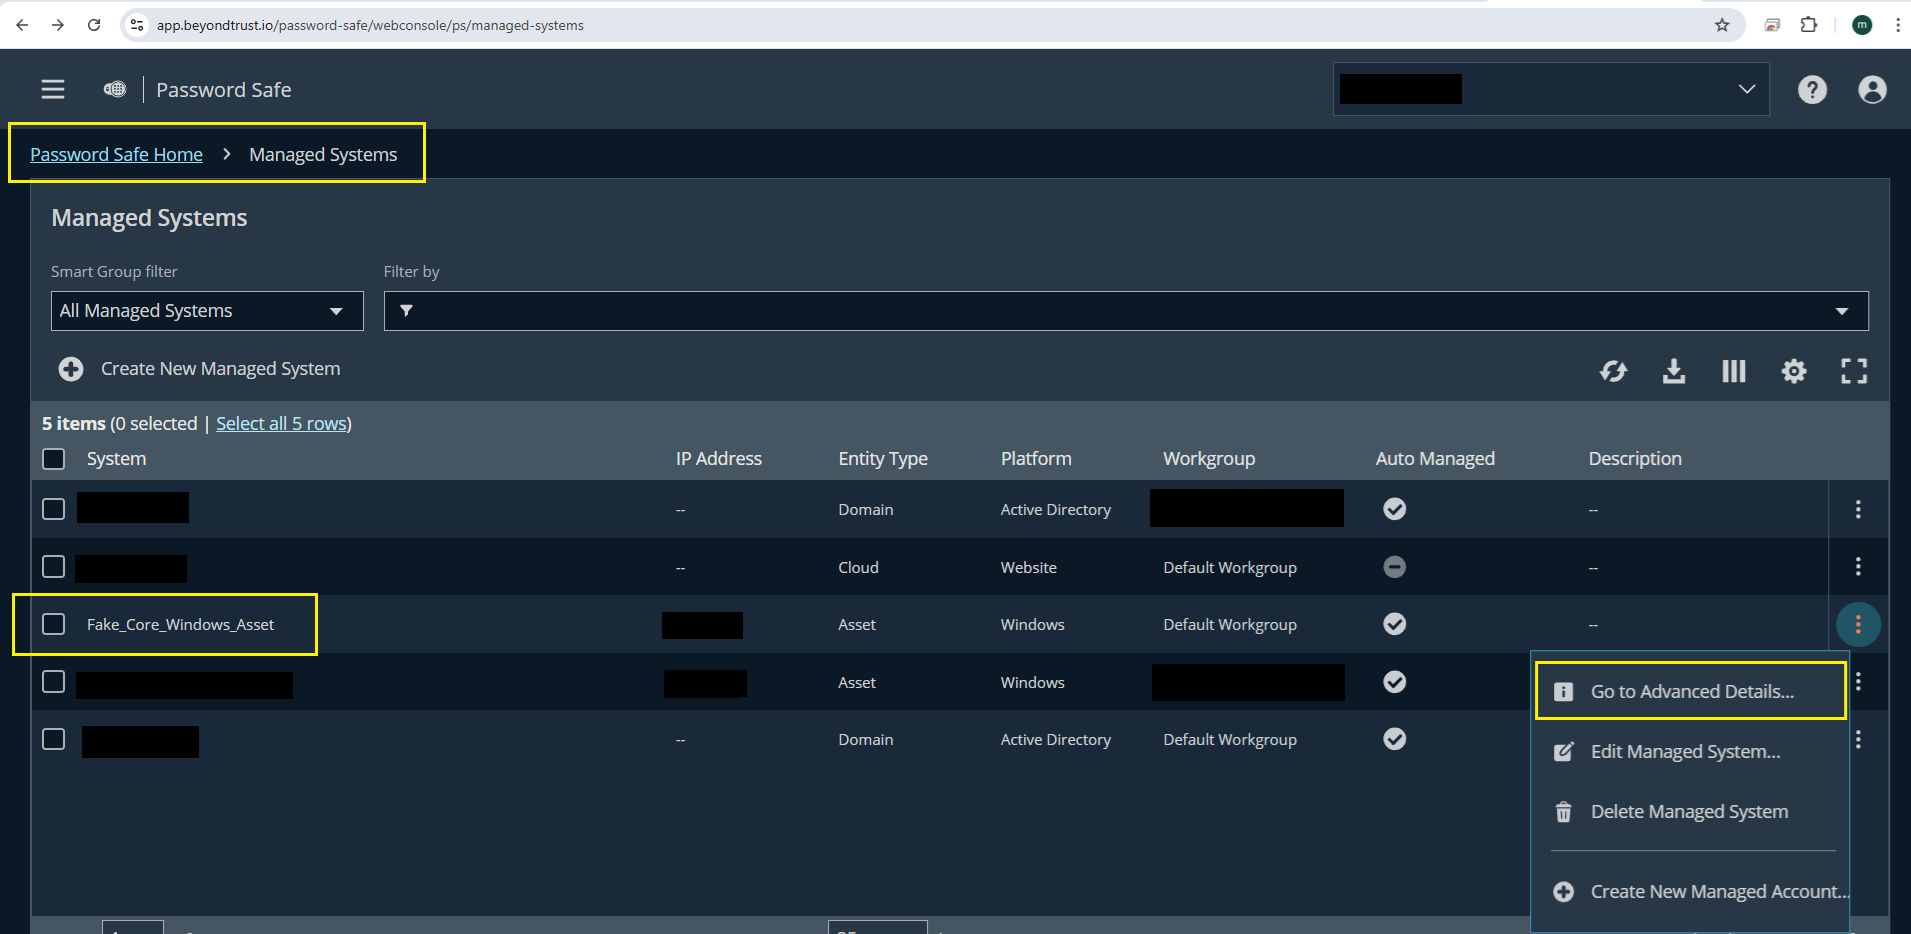
Task: Open the hamburger navigation menu
Action: click(53, 90)
